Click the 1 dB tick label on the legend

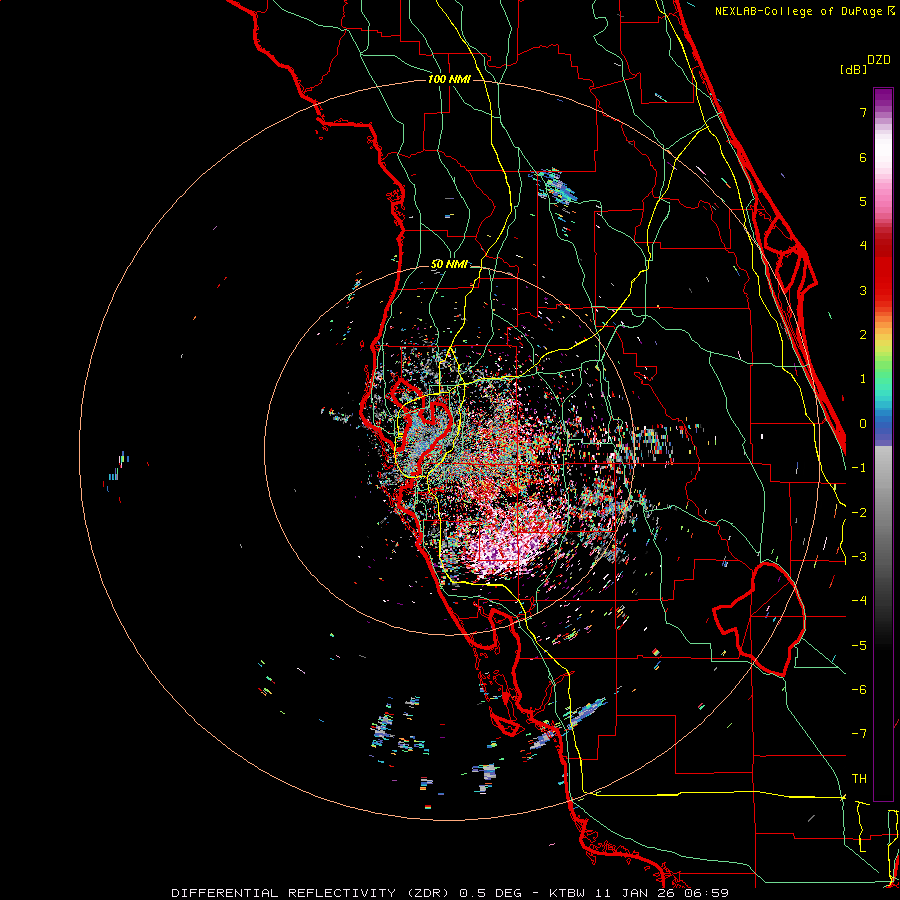pos(863,379)
